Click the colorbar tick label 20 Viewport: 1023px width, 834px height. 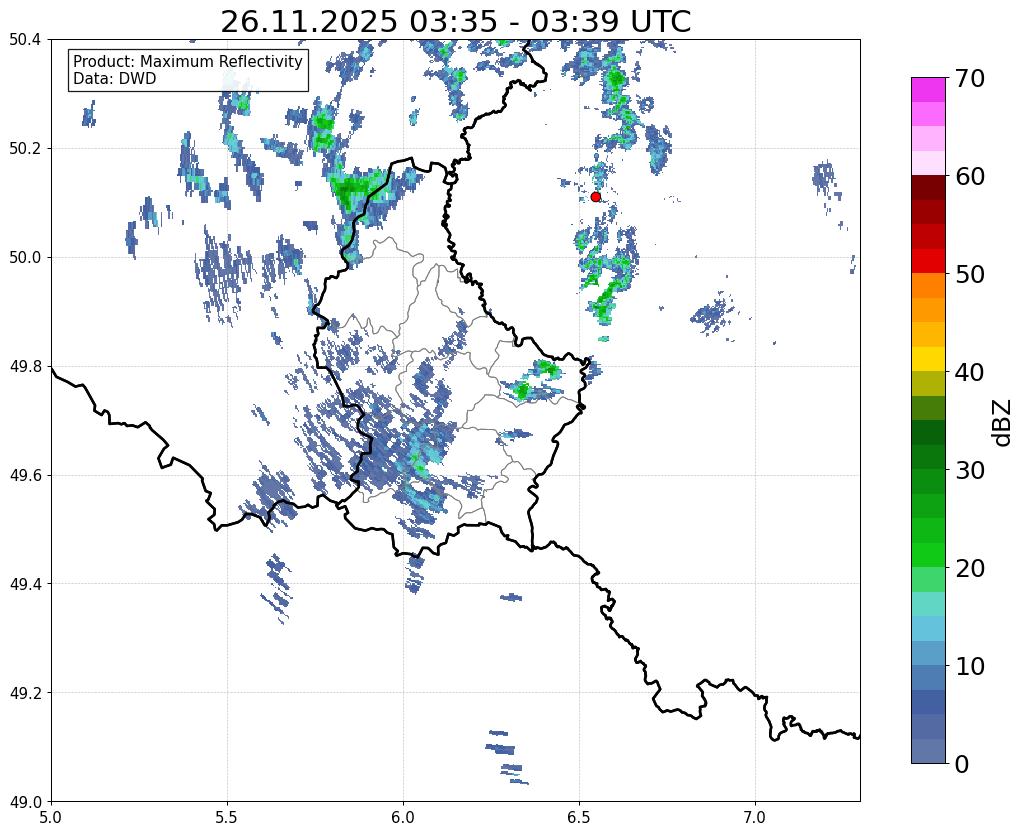click(x=969, y=568)
